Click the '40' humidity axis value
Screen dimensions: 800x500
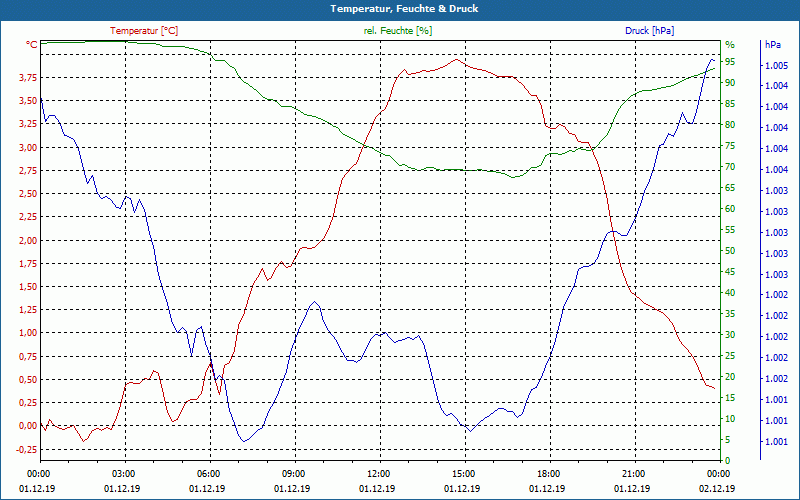click(730, 293)
